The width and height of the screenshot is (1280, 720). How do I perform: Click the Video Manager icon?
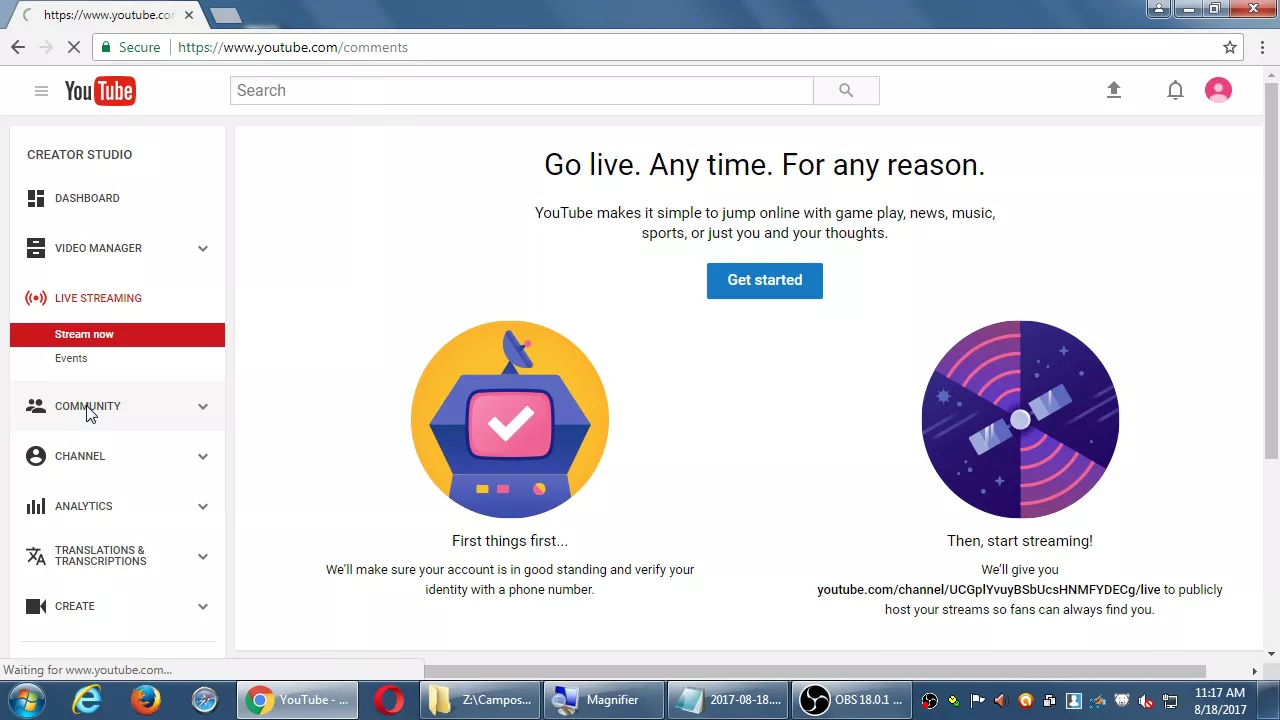click(x=36, y=248)
